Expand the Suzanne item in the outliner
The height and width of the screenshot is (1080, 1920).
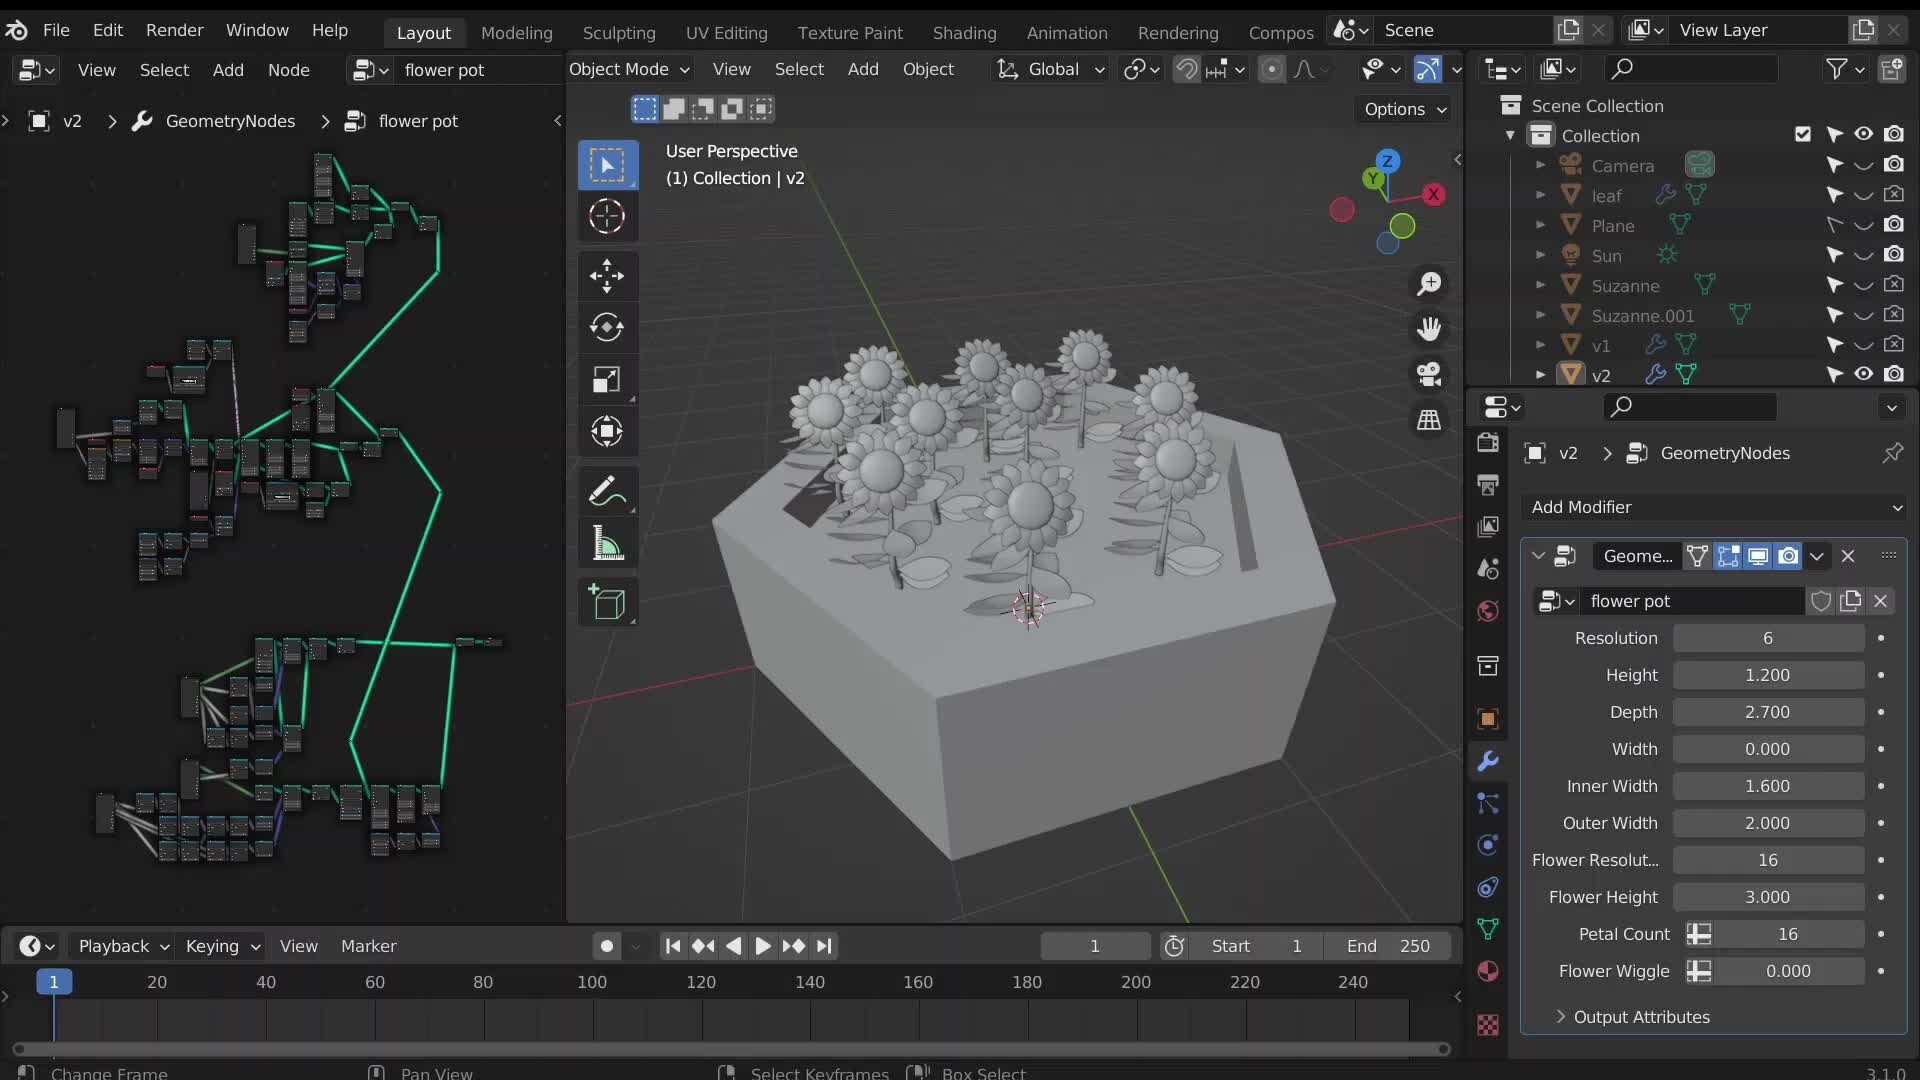click(1540, 285)
